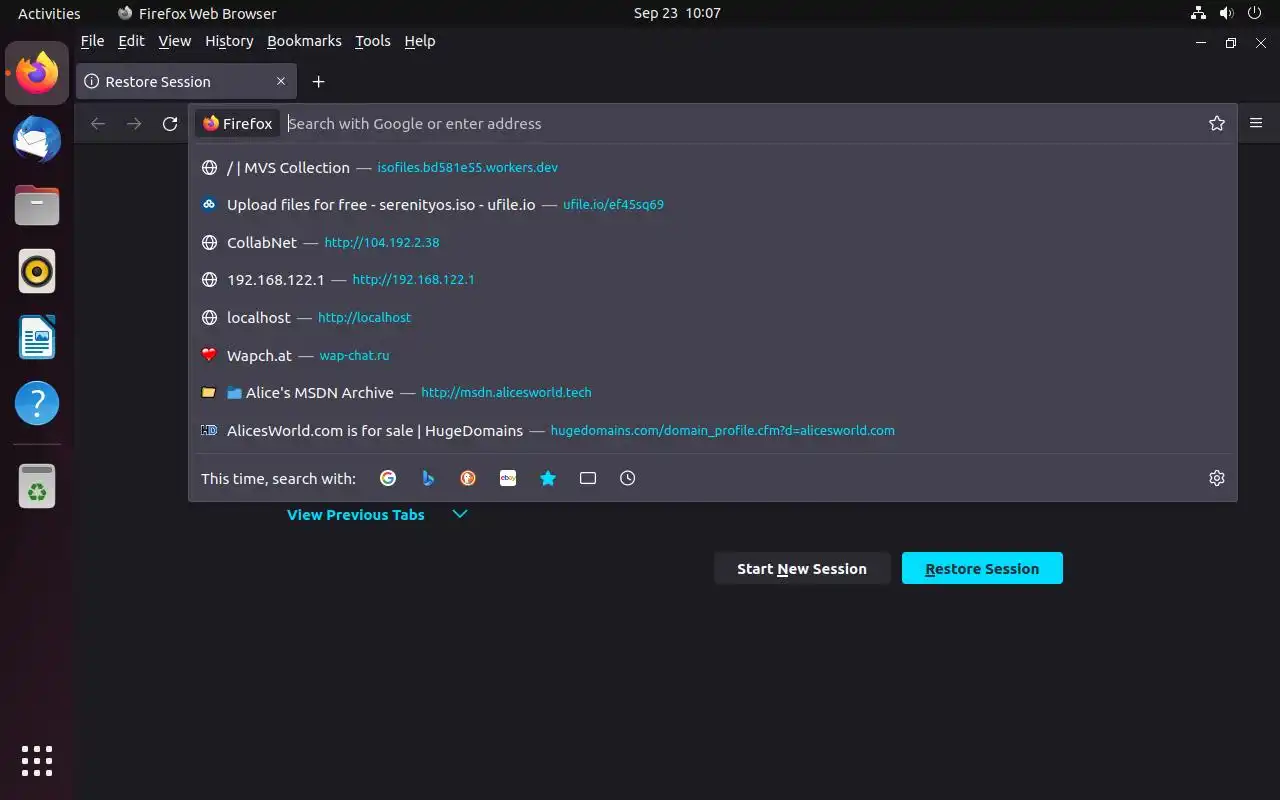Select the Restore Session tab
The image size is (1280, 800).
click(x=187, y=82)
